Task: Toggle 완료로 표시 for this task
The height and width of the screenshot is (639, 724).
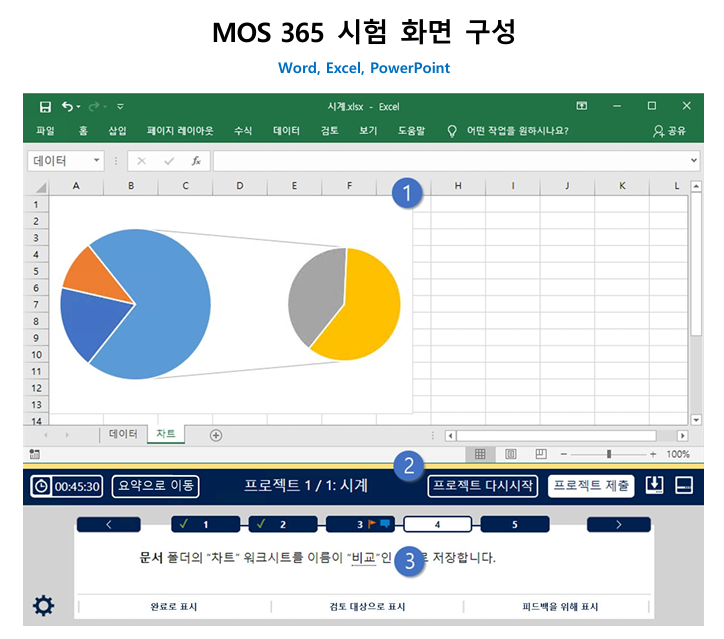Action: (x=174, y=607)
